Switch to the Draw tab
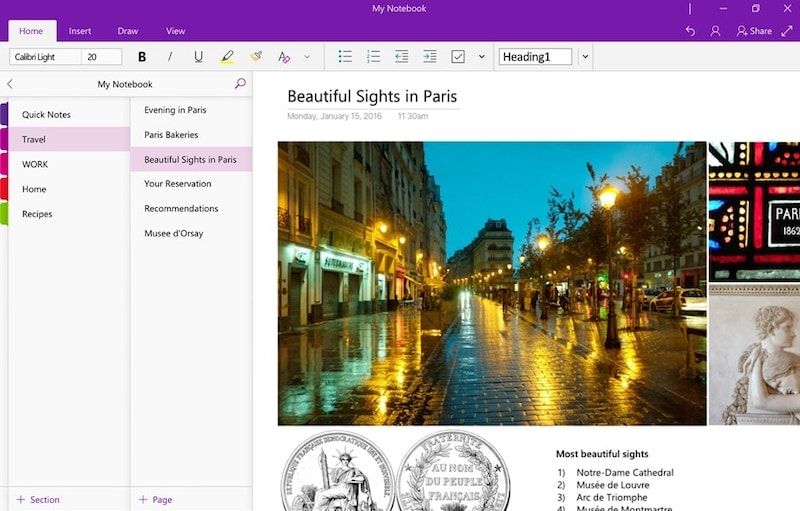 pyautogui.click(x=128, y=31)
